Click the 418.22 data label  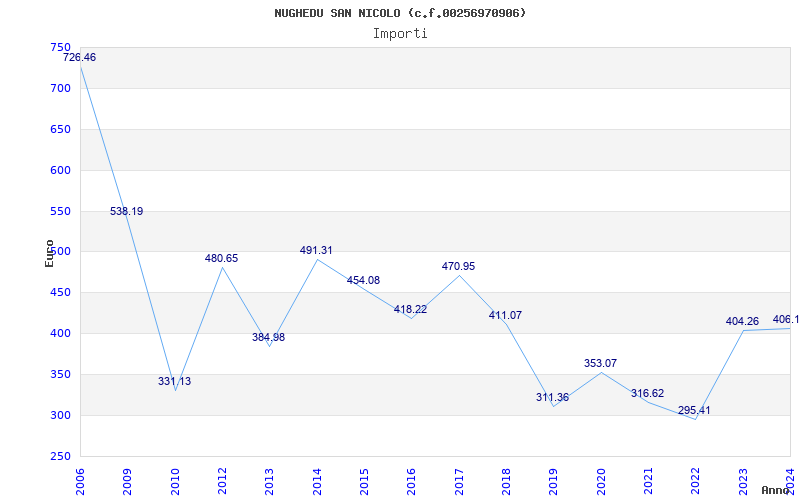[410, 309]
